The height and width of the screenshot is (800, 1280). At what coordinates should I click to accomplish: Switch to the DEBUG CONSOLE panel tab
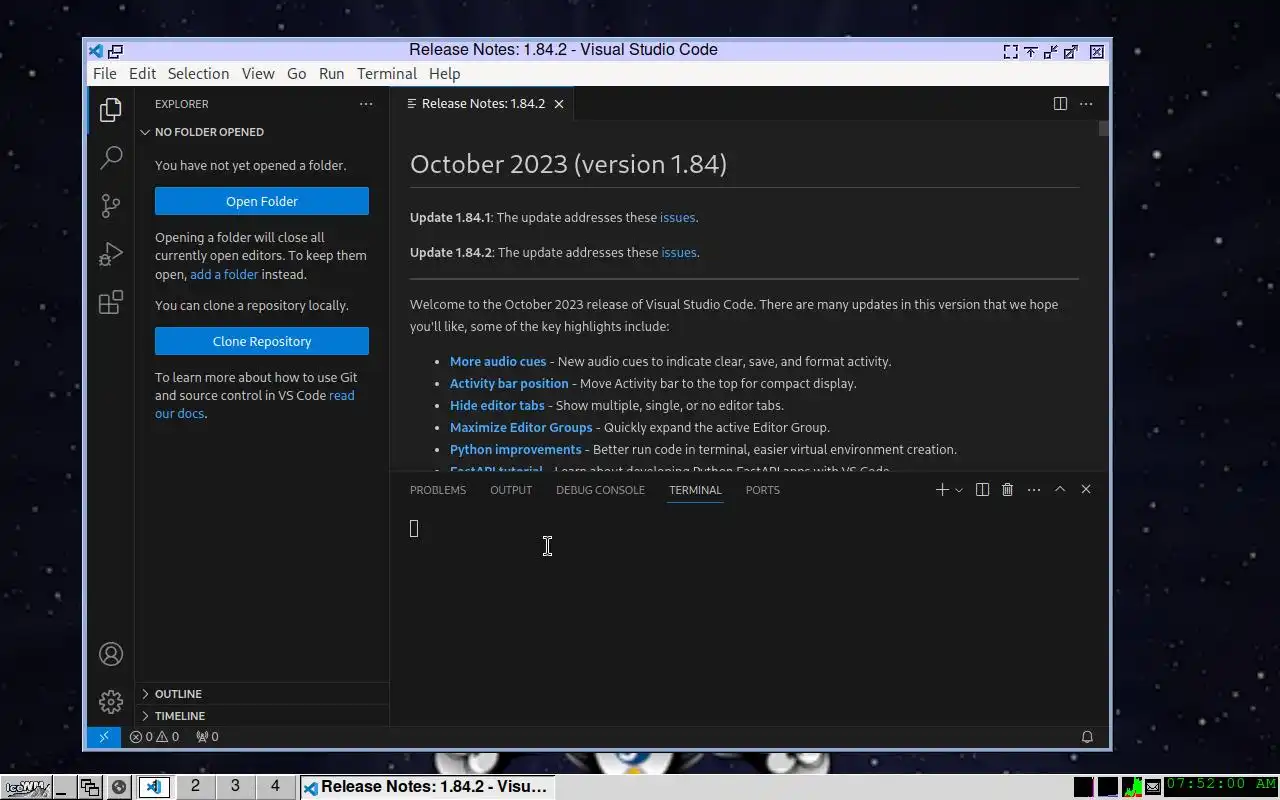pos(600,490)
